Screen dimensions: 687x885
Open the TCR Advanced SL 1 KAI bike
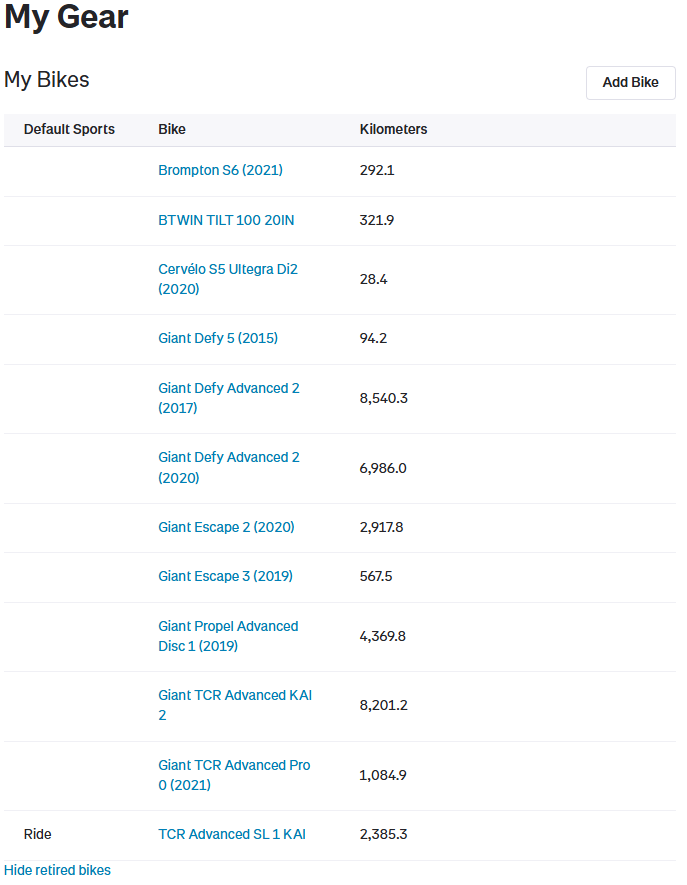click(231, 834)
